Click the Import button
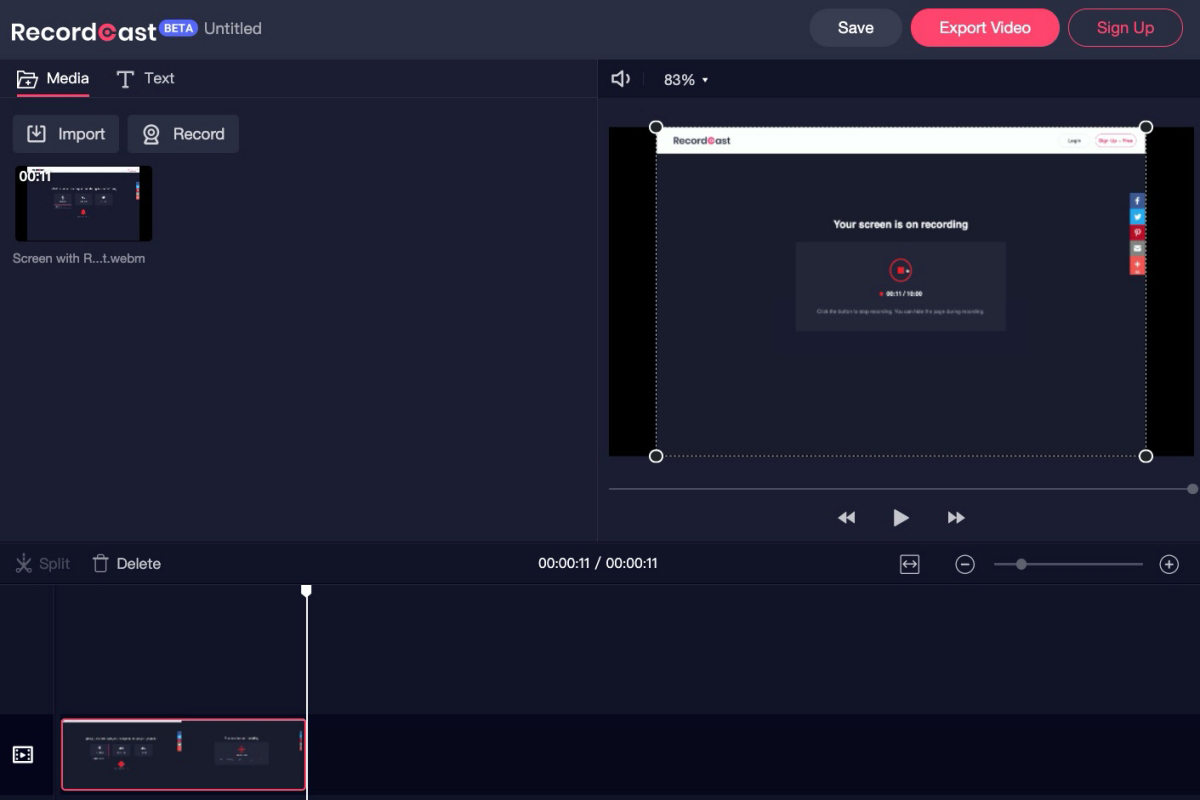Image resolution: width=1200 pixels, height=800 pixels. (x=66, y=134)
